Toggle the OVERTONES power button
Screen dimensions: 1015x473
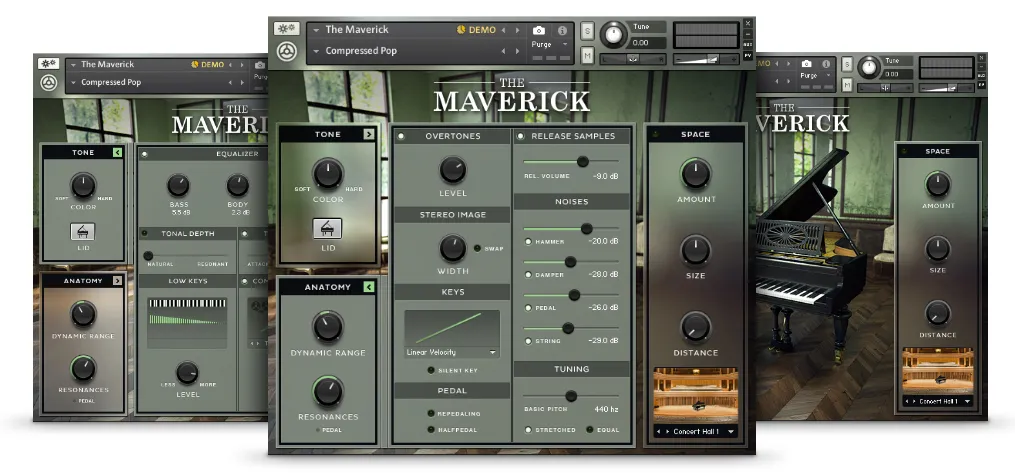click(x=401, y=136)
